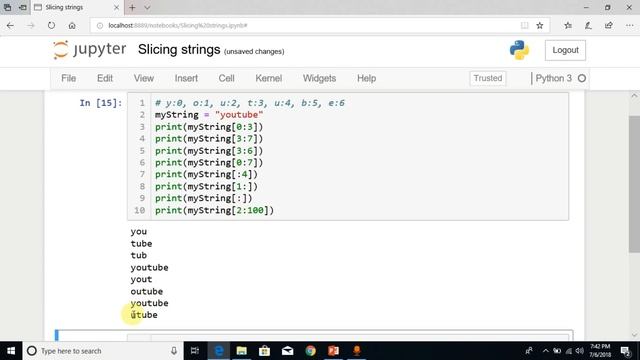640x360 pixels.
Task: Expand the tab preview chevron
Action: pyautogui.click(x=147, y=7)
